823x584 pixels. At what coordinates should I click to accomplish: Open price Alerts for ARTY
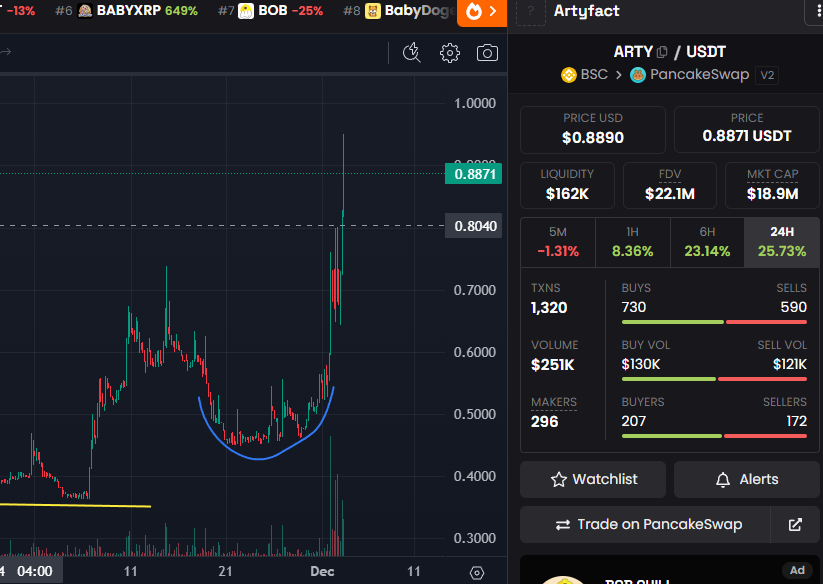point(746,480)
